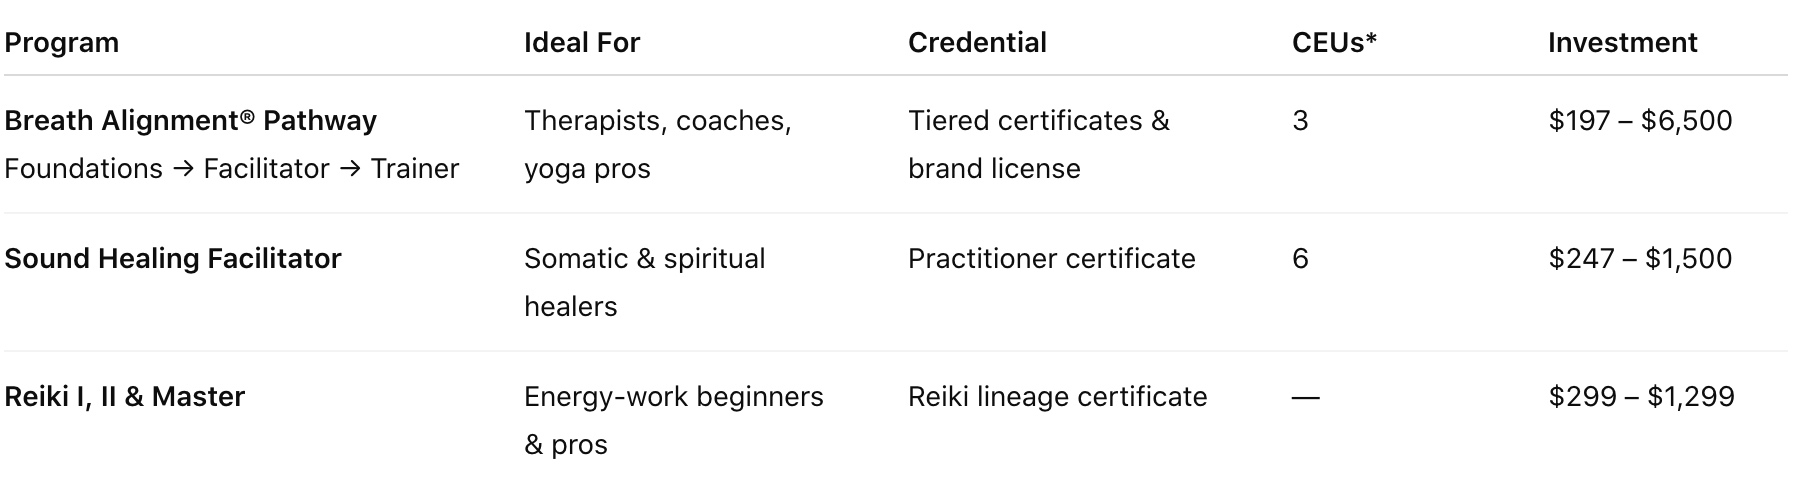Image resolution: width=1798 pixels, height=500 pixels.
Task: Click the Credential column header
Action: pyautogui.click(x=977, y=42)
